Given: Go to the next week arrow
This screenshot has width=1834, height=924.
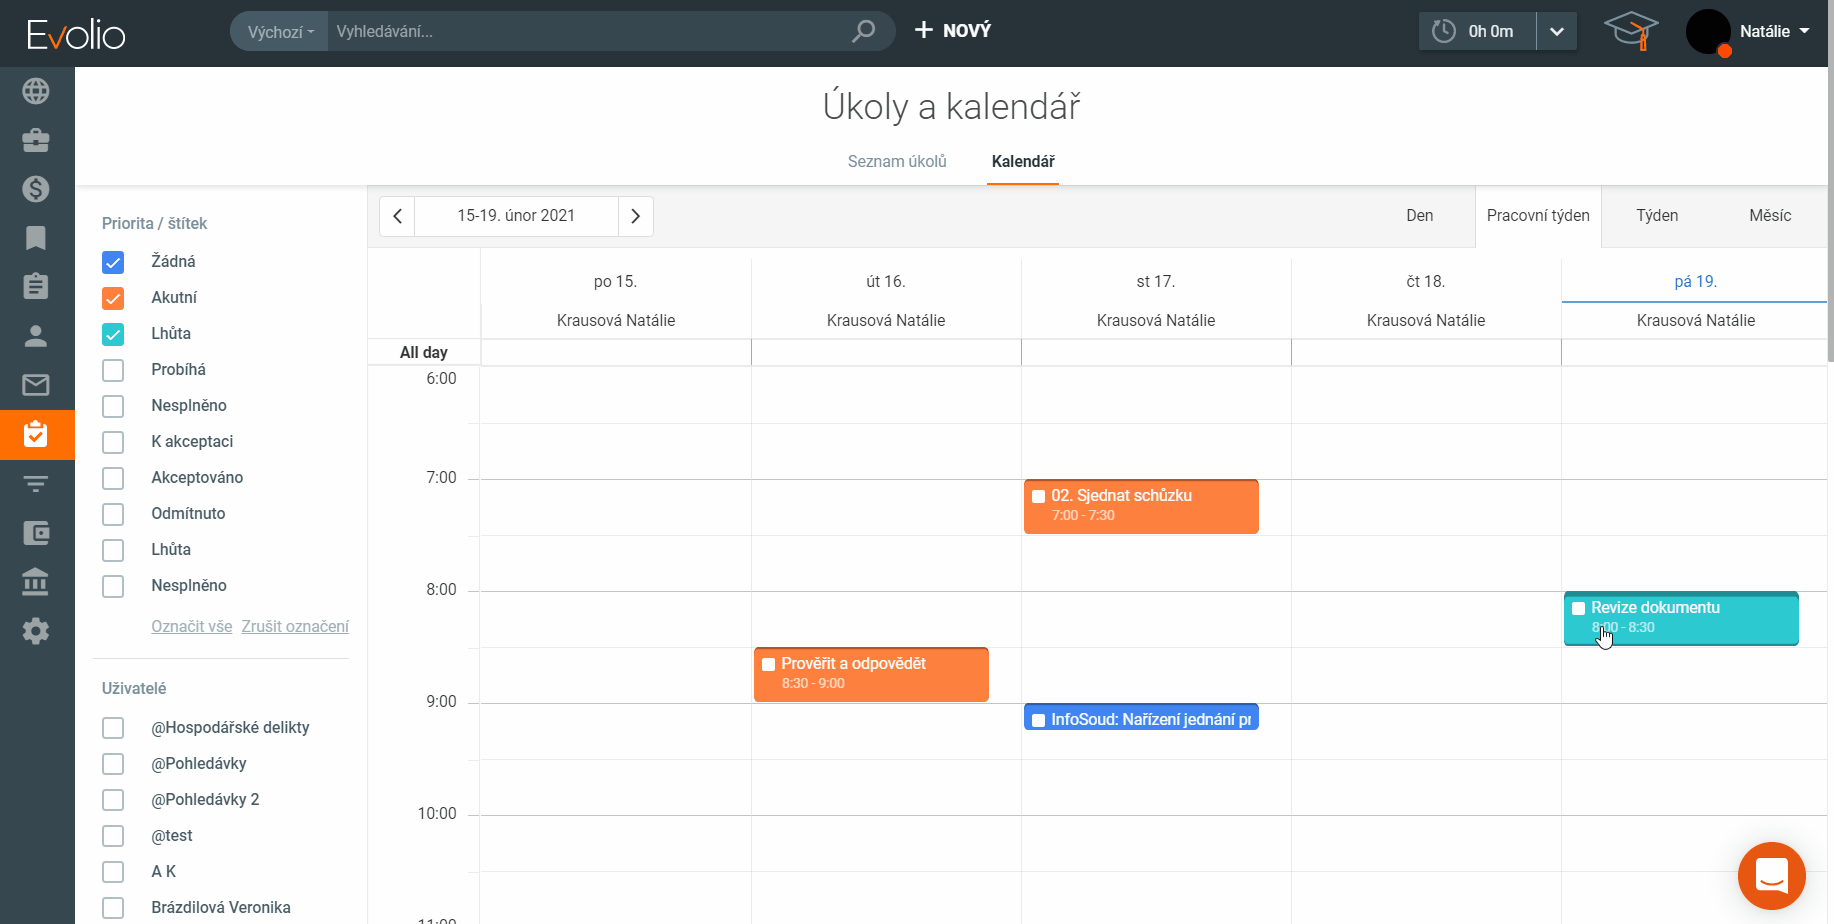Looking at the screenshot, I should (635, 216).
